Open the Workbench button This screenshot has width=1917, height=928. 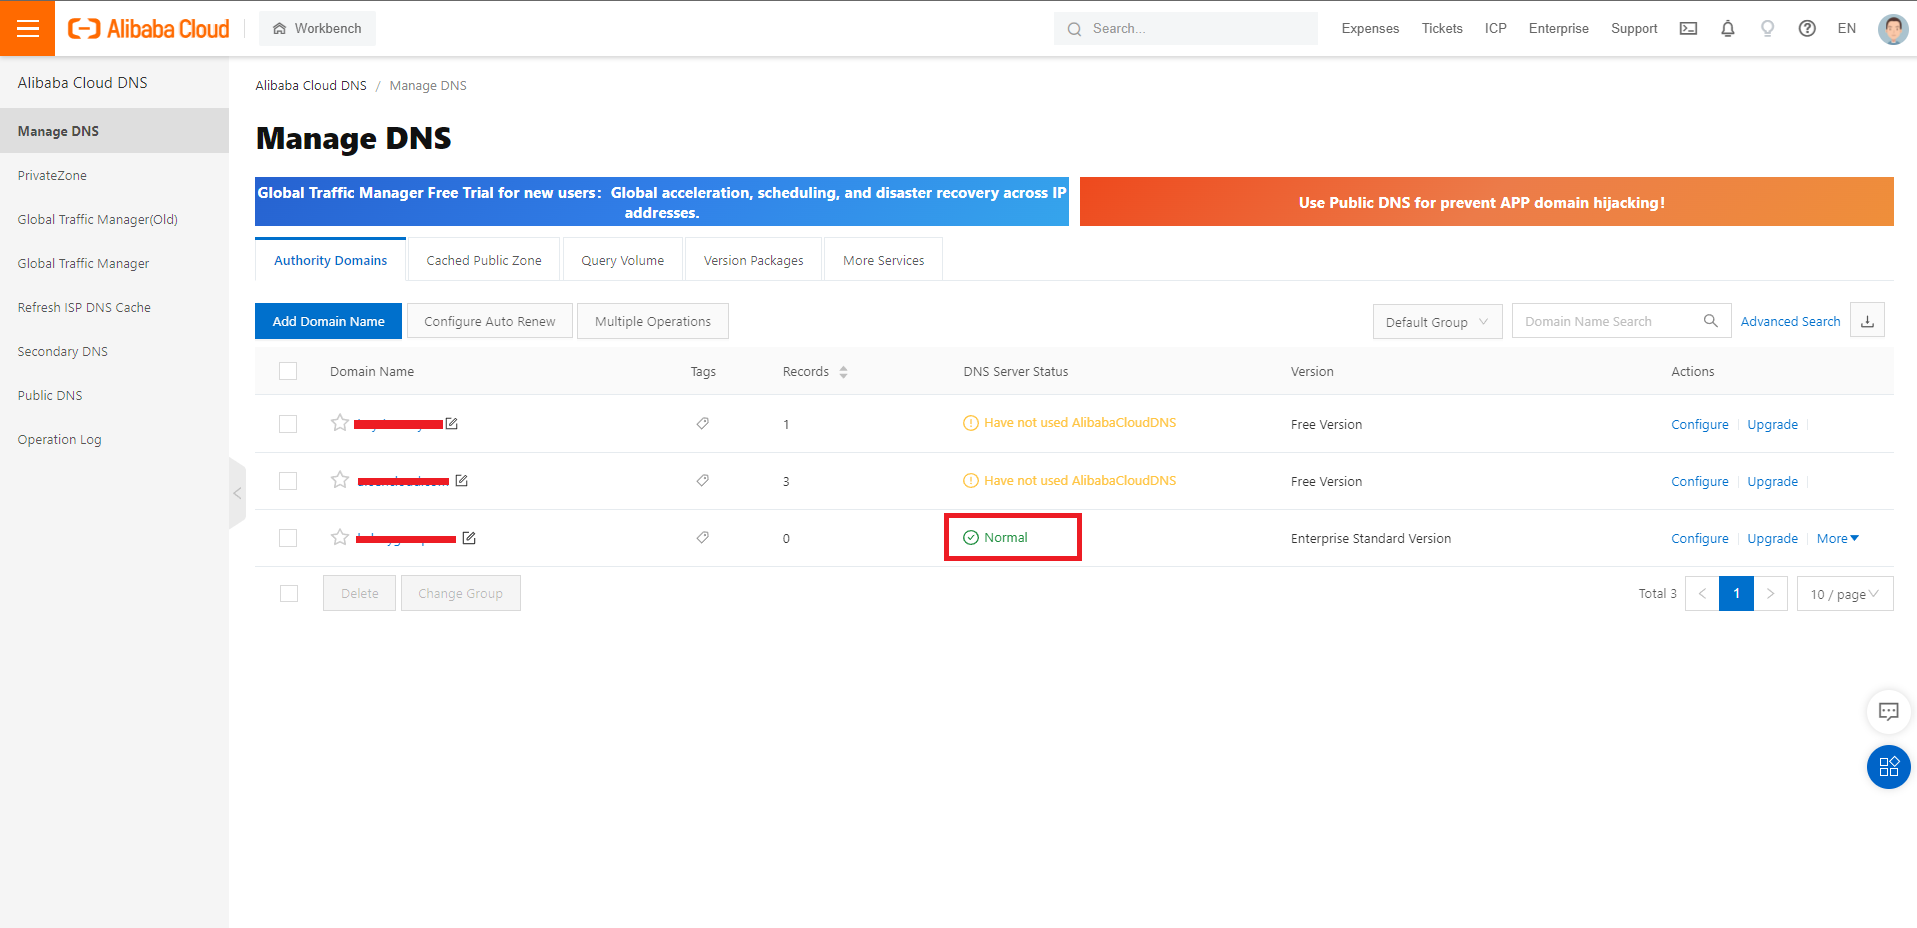point(317,28)
